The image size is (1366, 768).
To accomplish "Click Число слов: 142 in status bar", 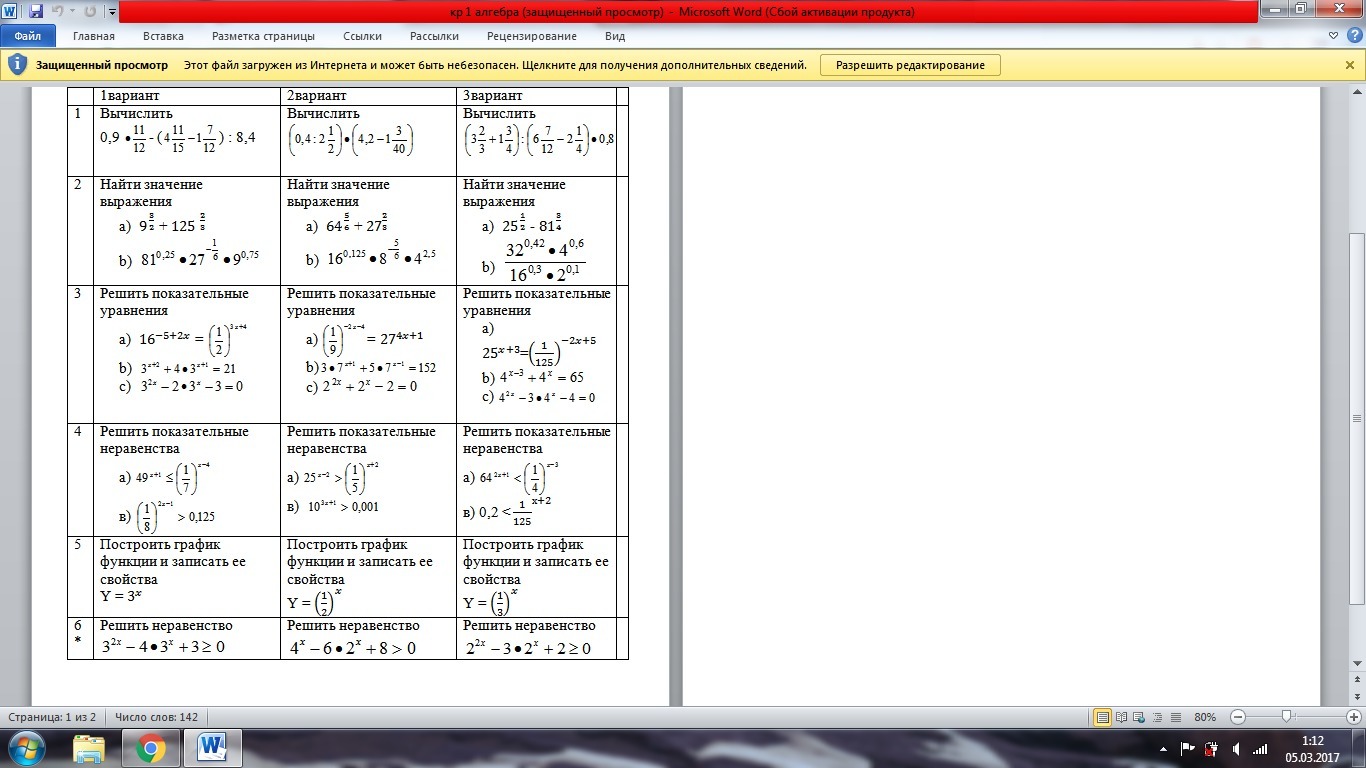I will pyautogui.click(x=156, y=717).
